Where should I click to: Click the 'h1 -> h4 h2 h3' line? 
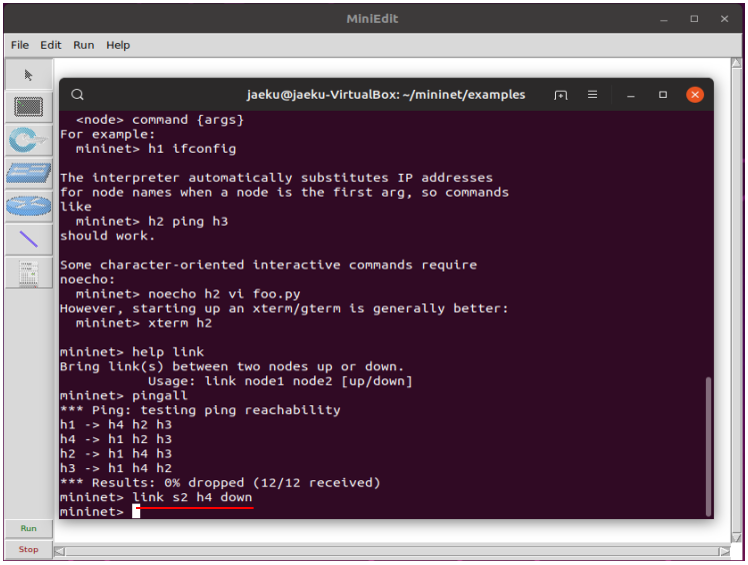[115, 424]
